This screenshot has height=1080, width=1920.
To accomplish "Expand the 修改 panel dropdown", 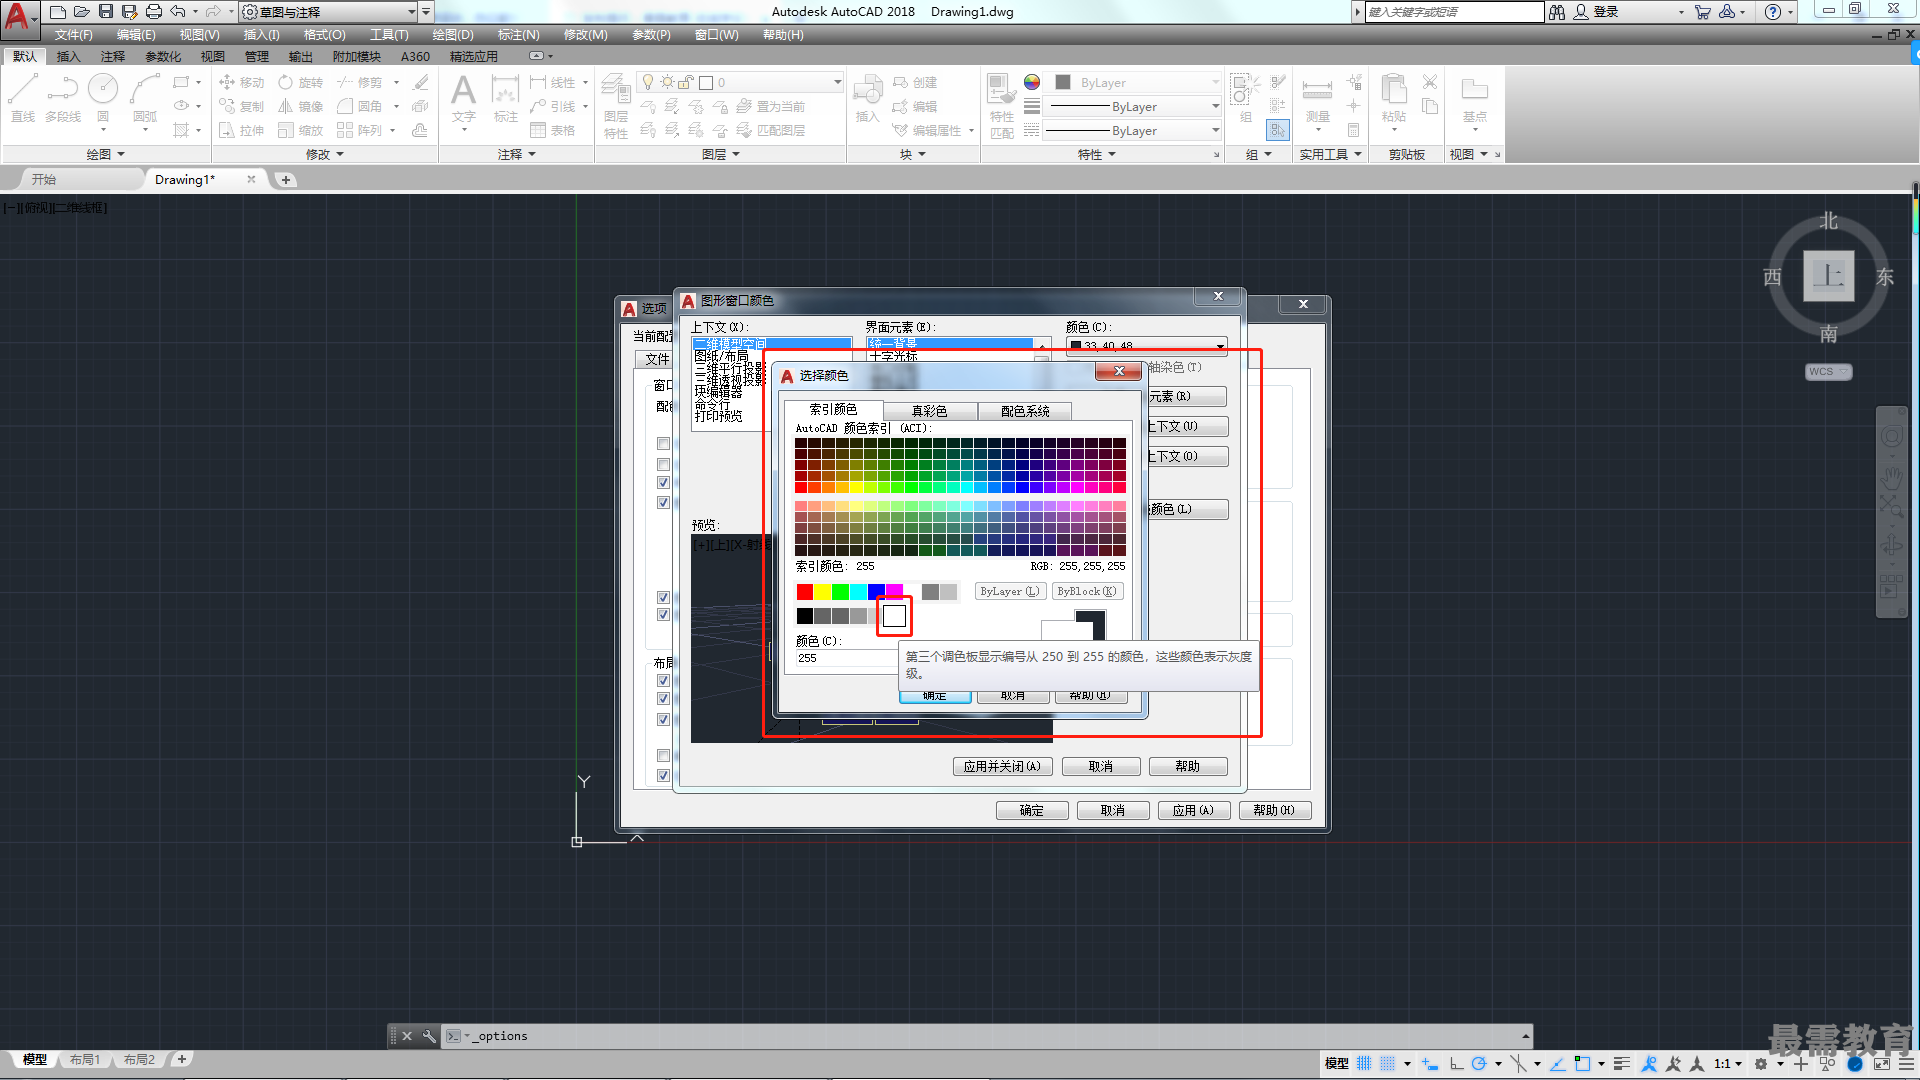I will (x=325, y=154).
